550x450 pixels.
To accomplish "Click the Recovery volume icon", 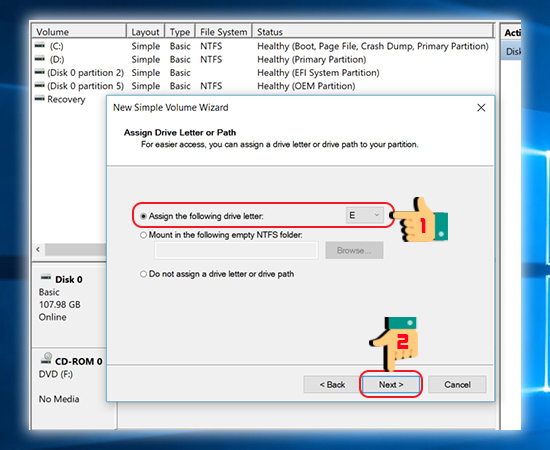I will point(40,99).
